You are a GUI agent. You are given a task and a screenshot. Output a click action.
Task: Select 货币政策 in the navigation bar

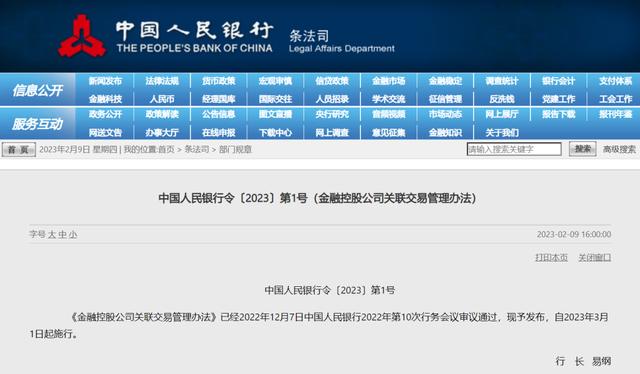coord(219,81)
